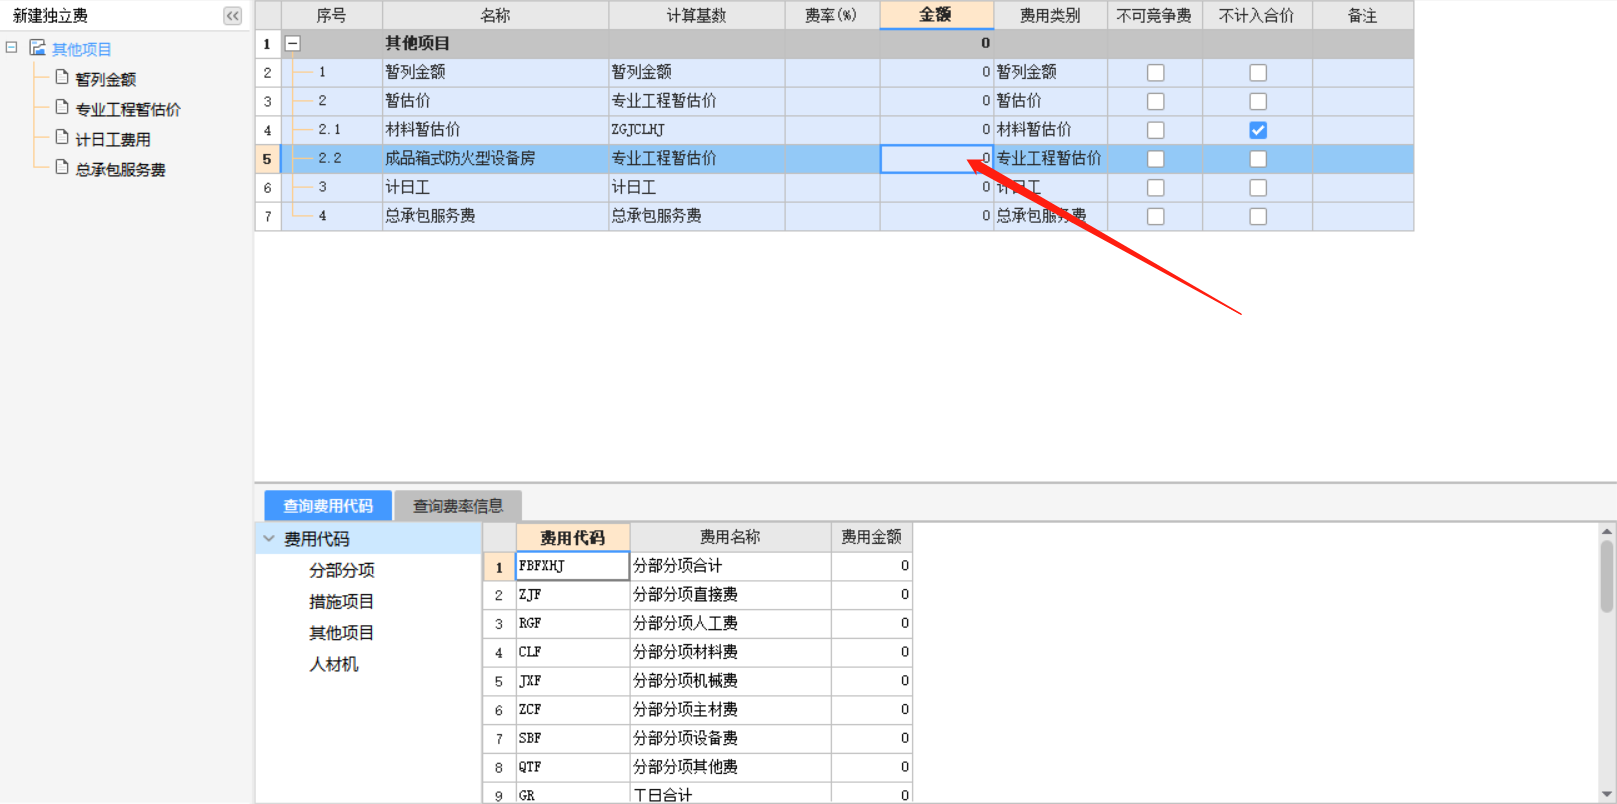Click the 材料暂估价 name cell in row 4
The image size is (1617, 804).
495,130
